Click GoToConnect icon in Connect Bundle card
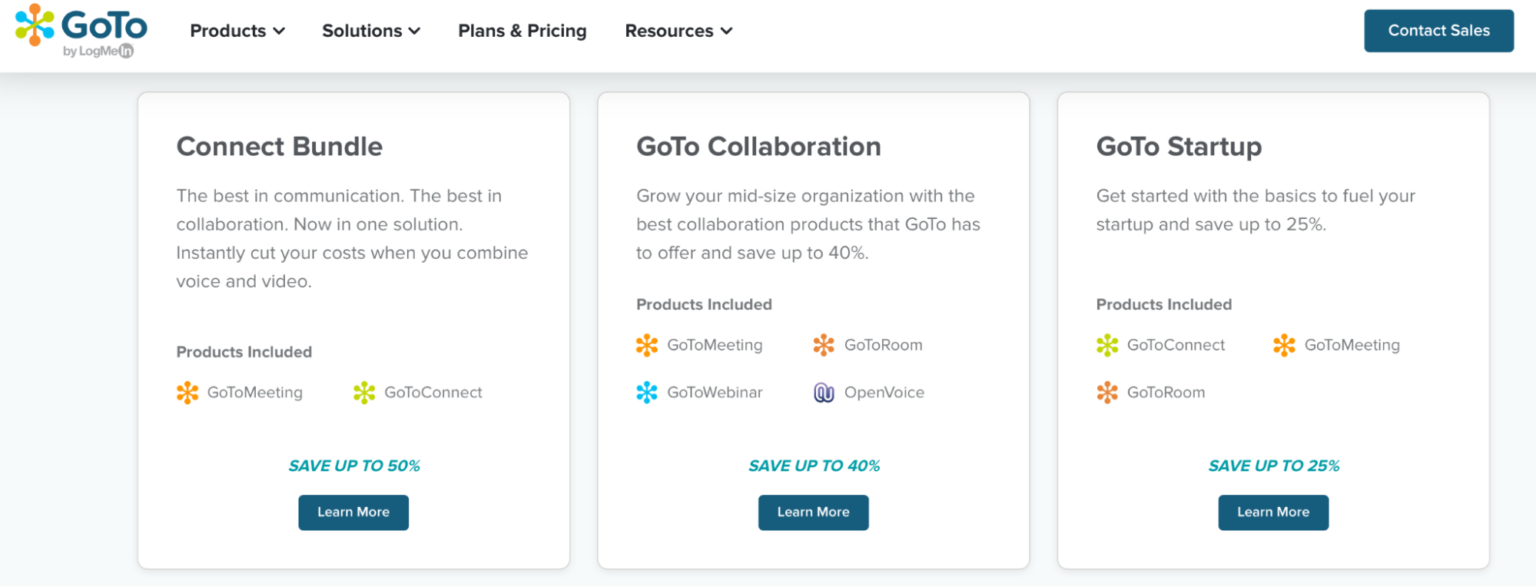 point(364,393)
